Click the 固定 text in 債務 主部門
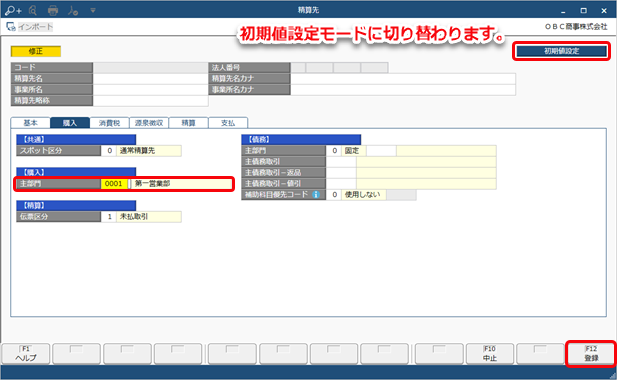Image resolution: width=617 pixels, height=380 pixels. tap(352, 151)
